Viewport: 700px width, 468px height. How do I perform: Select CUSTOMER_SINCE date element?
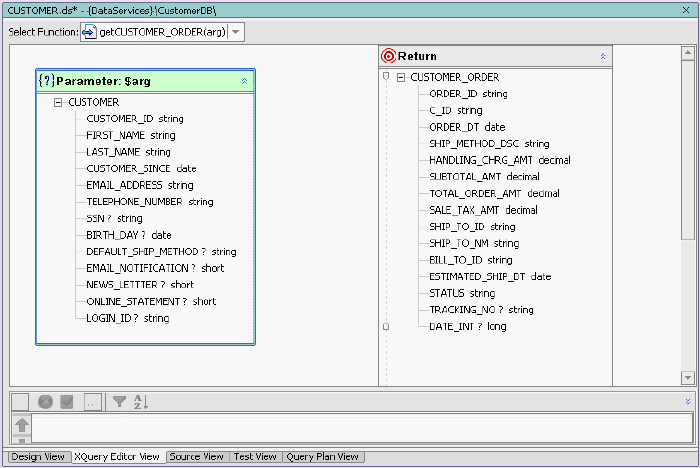[x=142, y=169]
